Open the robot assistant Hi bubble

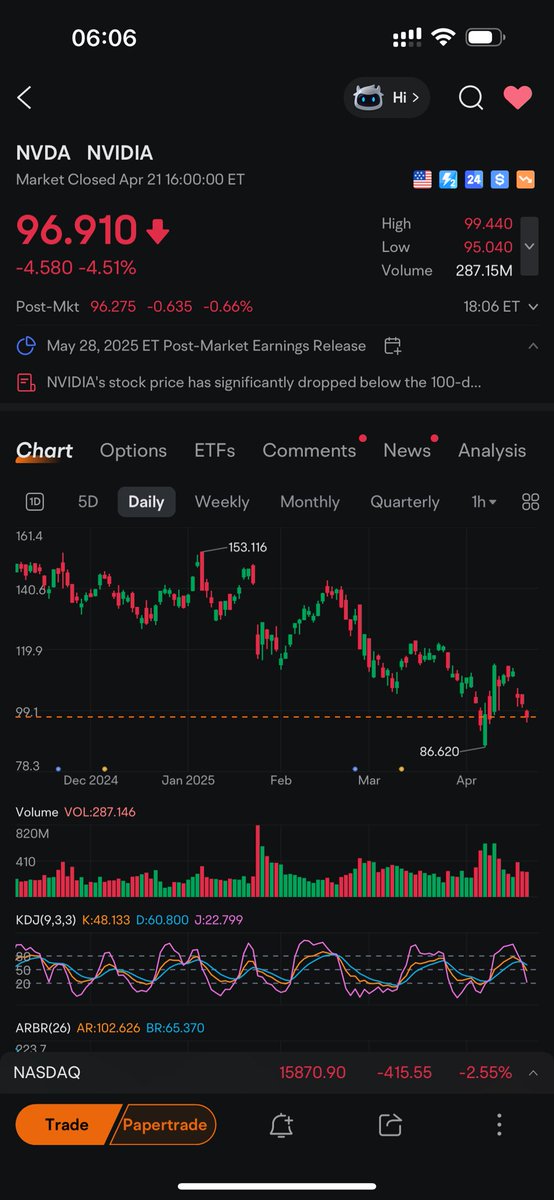386,97
